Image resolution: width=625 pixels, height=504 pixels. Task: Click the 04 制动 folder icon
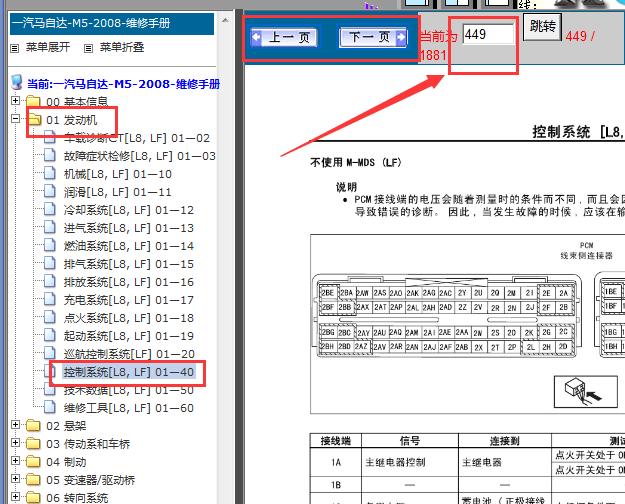[33, 461]
